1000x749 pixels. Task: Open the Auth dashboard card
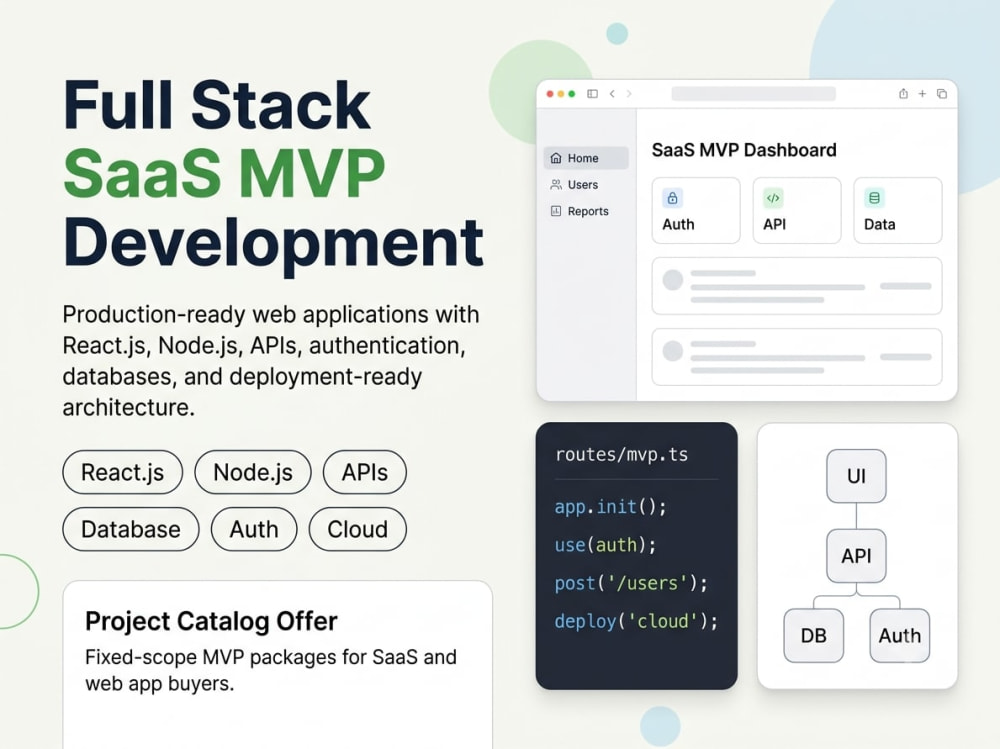[x=696, y=211]
